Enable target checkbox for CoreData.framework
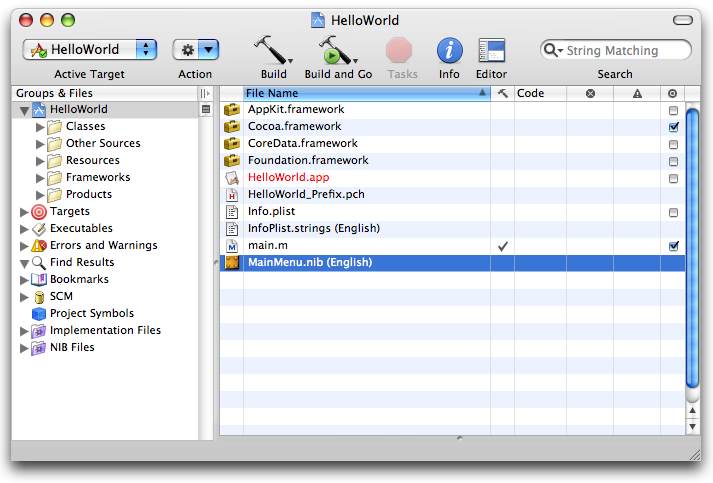Screen dimensions: 713x483 pyautogui.click(x=673, y=145)
